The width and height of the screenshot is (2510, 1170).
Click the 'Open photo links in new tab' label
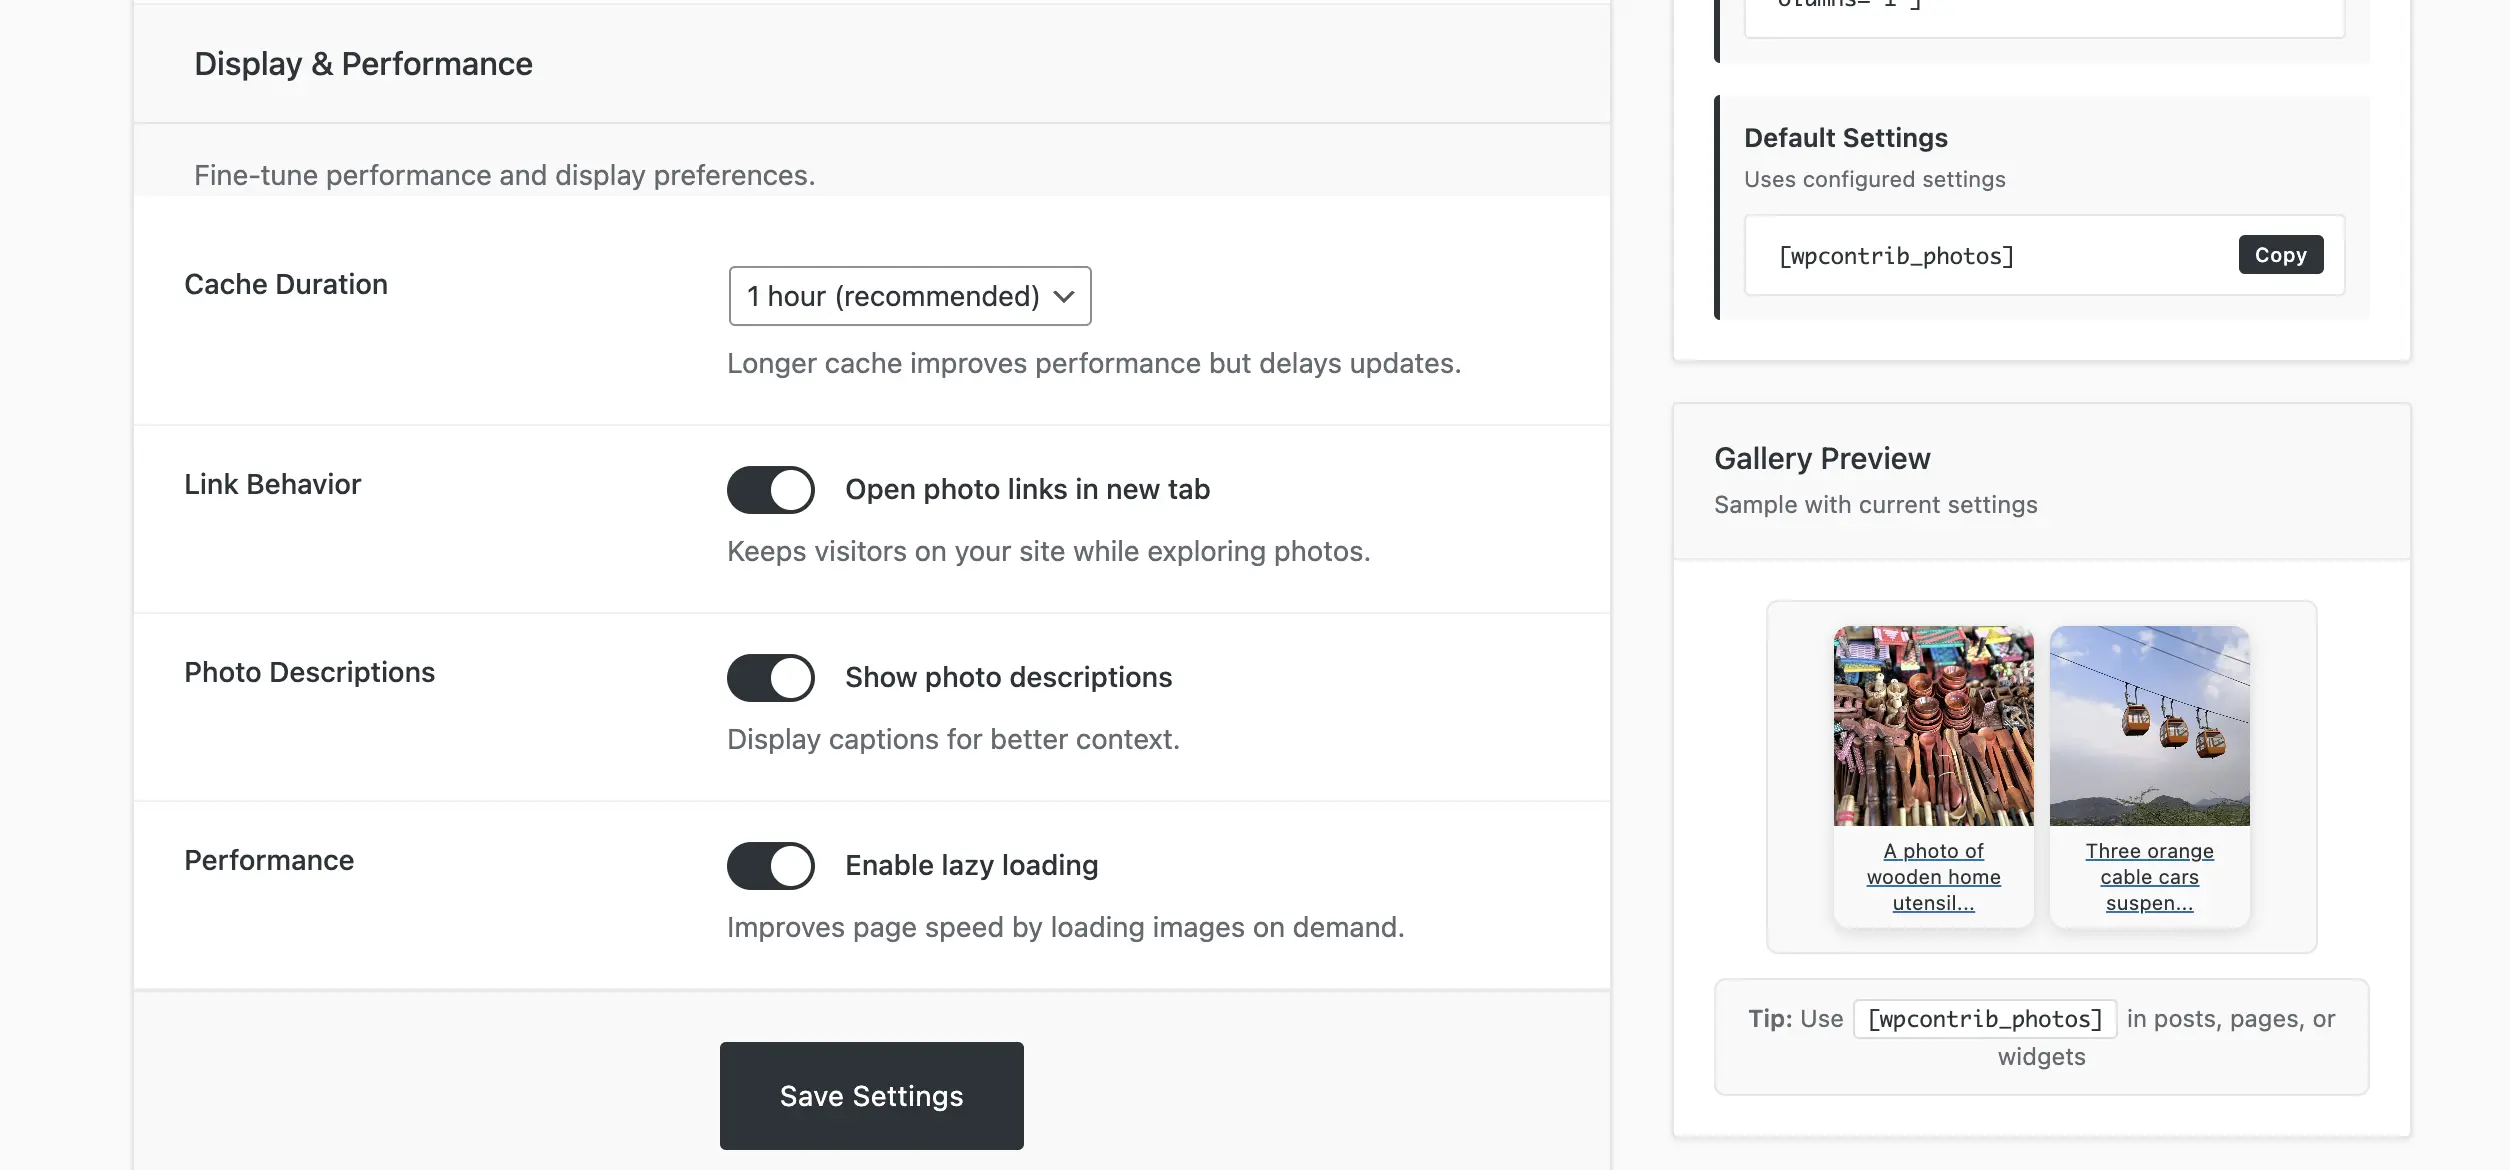pos(1027,490)
